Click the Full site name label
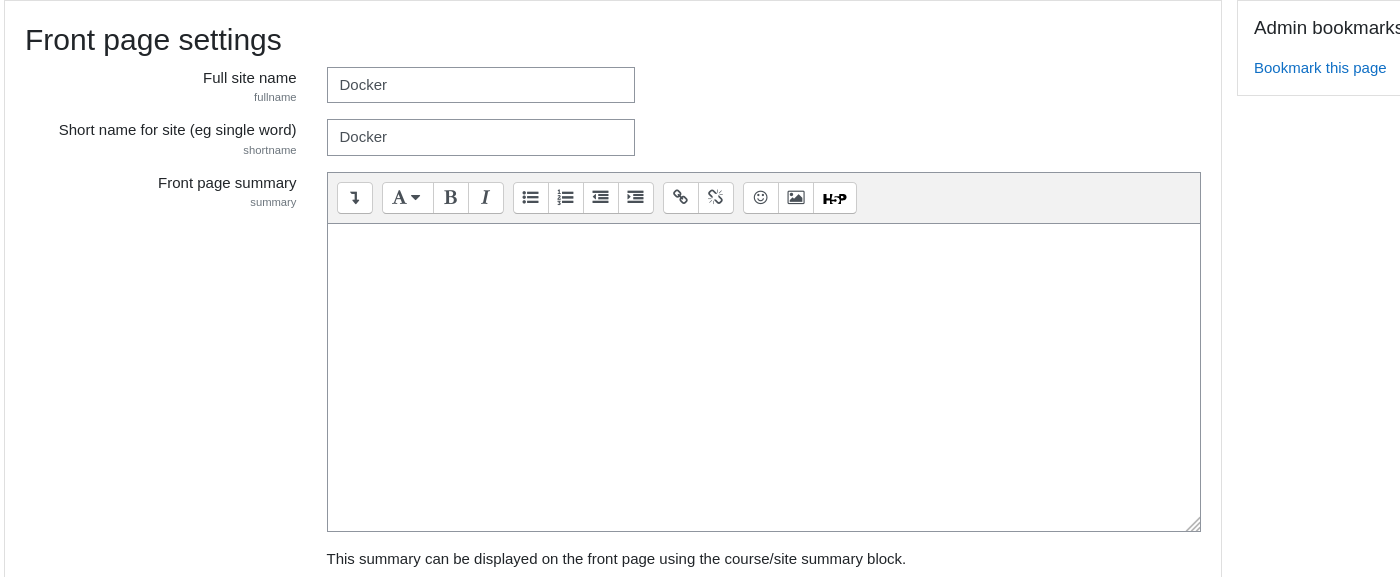Viewport: 1400px width, 577px height. [250, 78]
